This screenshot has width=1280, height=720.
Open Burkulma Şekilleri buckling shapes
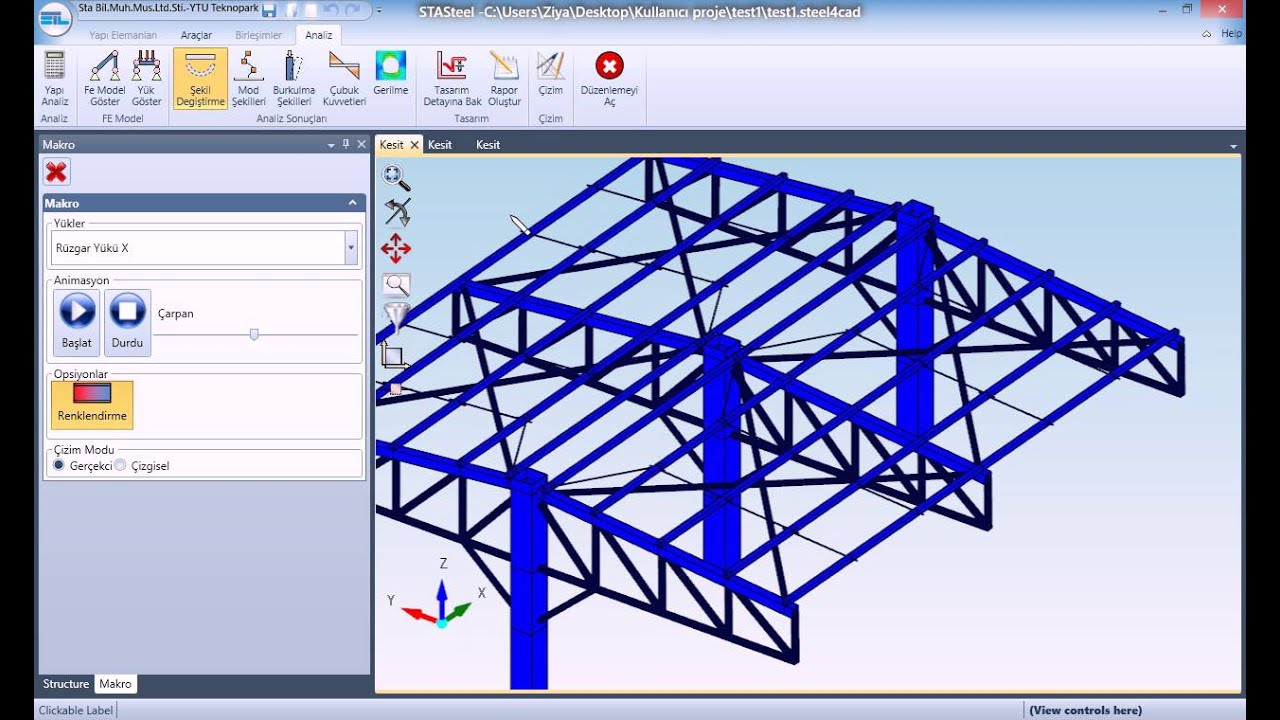point(294,79)
